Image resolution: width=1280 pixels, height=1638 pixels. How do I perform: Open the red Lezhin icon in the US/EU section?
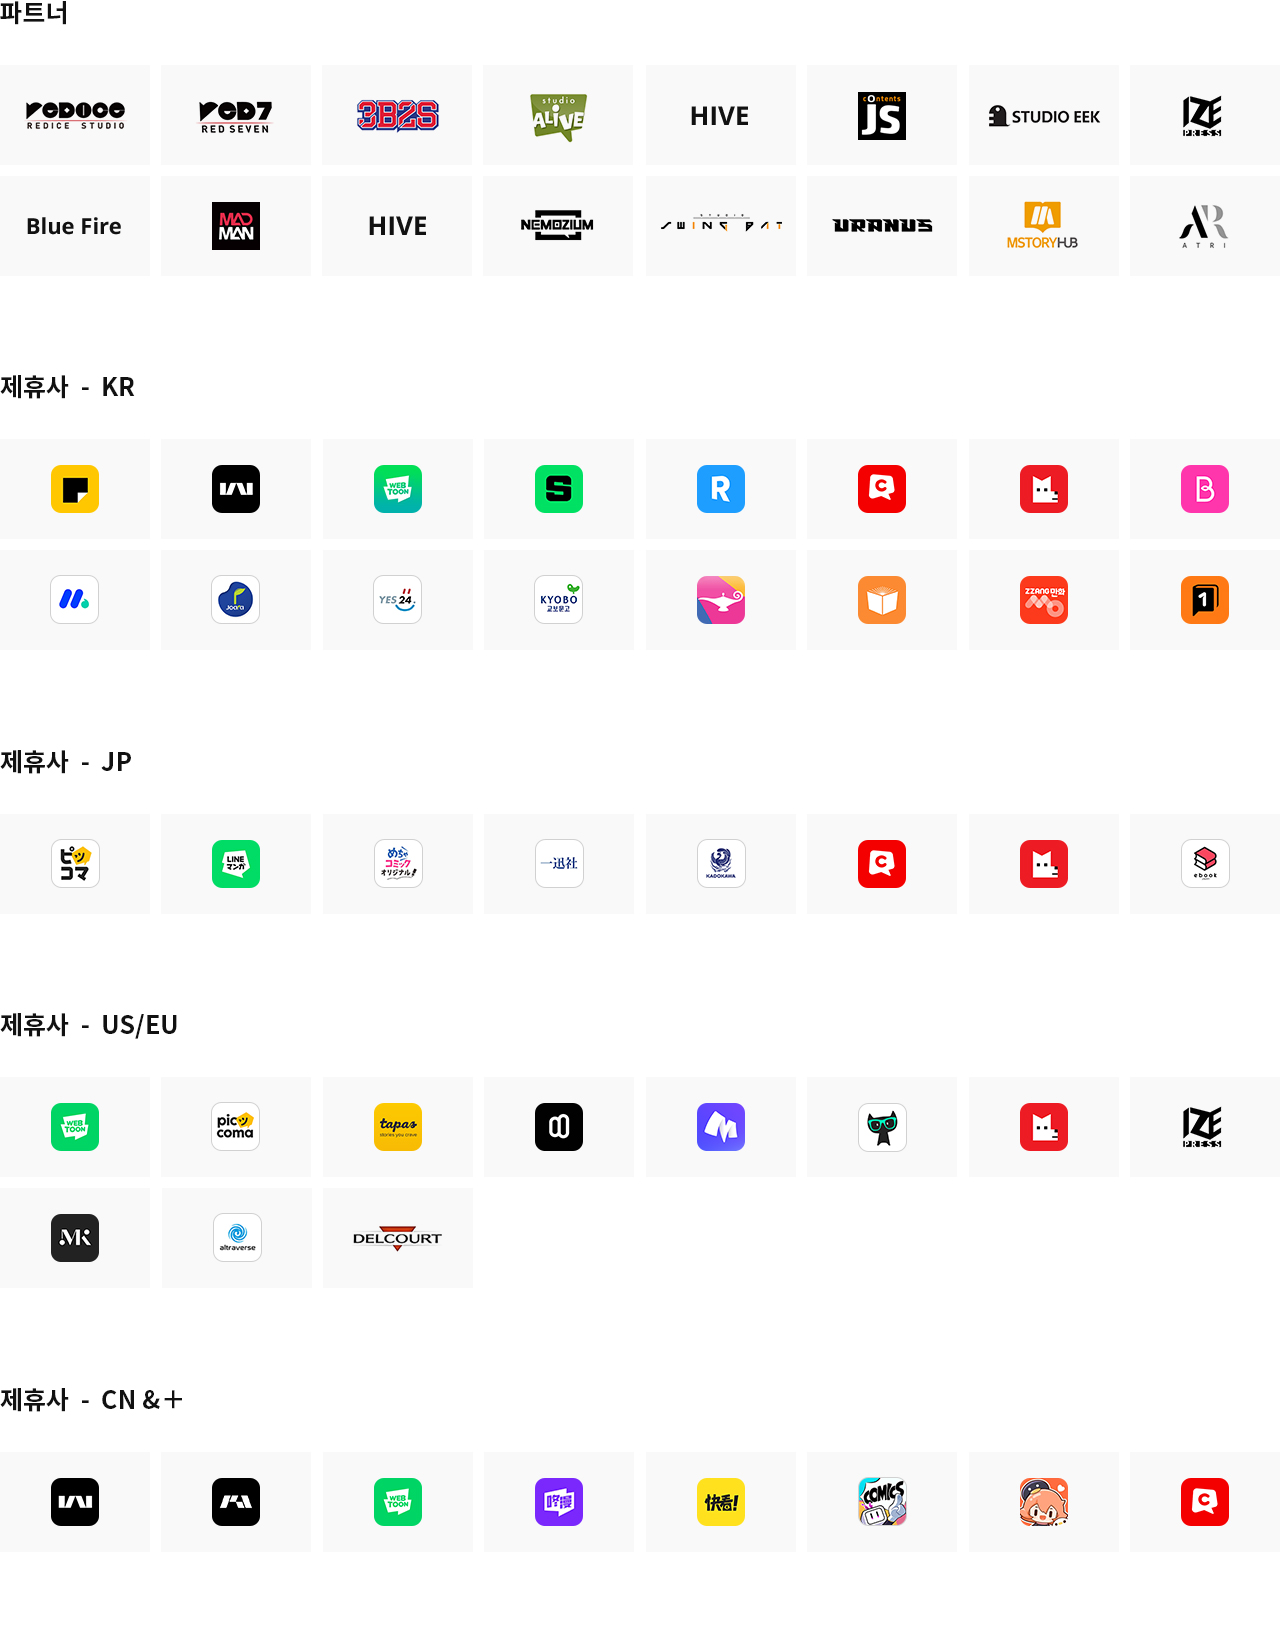click(1044, 1127)
